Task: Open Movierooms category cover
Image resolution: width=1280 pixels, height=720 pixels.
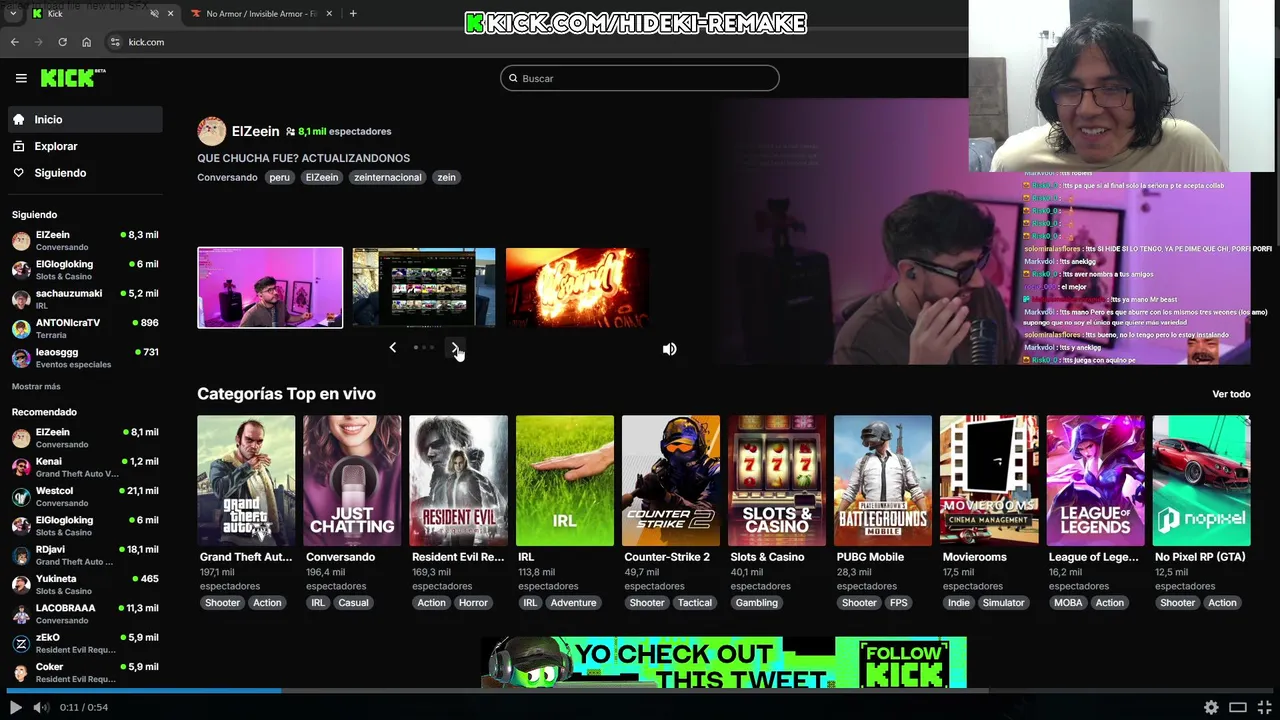Action: pyautogui.click(x=989, y=481)
